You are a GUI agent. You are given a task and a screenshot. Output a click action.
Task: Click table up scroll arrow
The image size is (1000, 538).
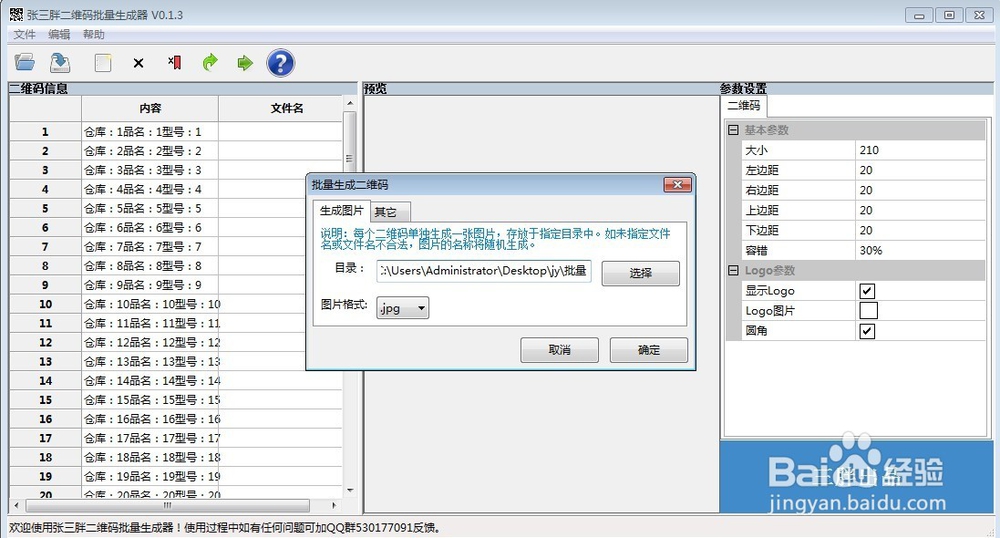pyautogui.click(x=349, y=103)
